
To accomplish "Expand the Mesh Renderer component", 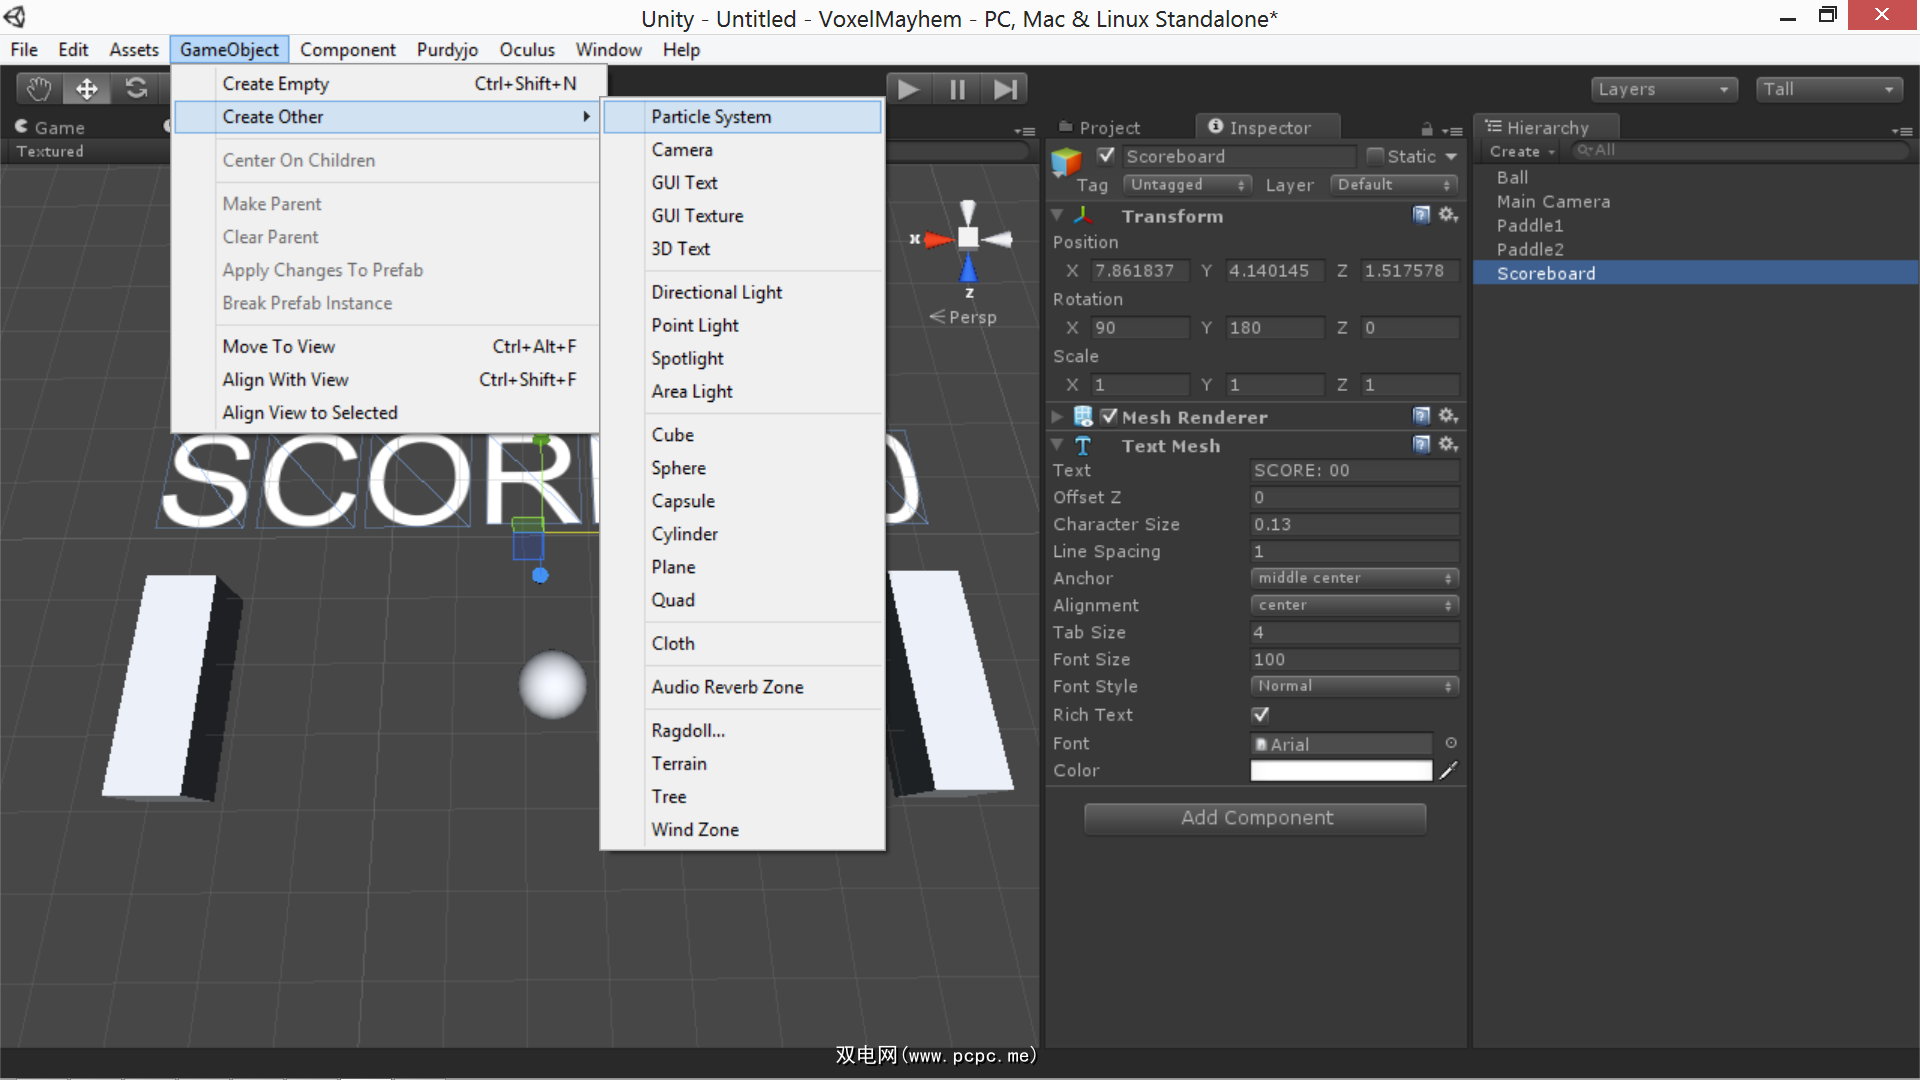I will (x=1057, y=416).
